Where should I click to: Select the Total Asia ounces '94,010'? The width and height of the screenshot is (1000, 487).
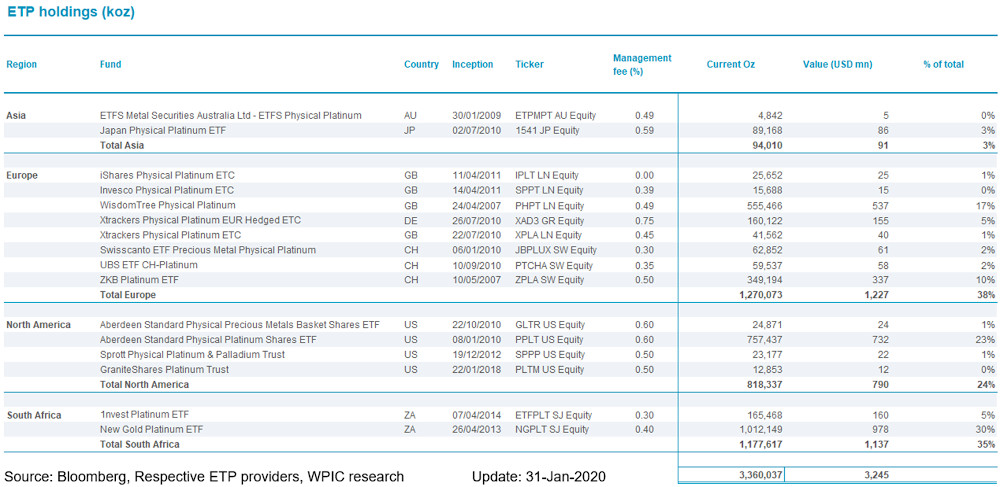tap(768, 145)
